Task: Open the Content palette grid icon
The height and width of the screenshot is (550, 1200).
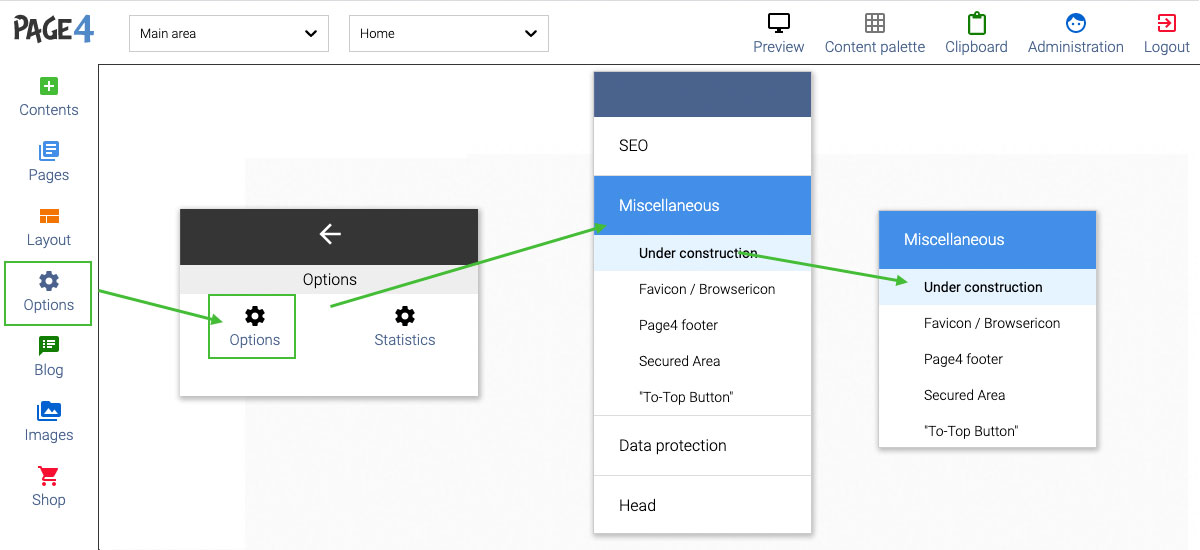Action: coord(875,23)
